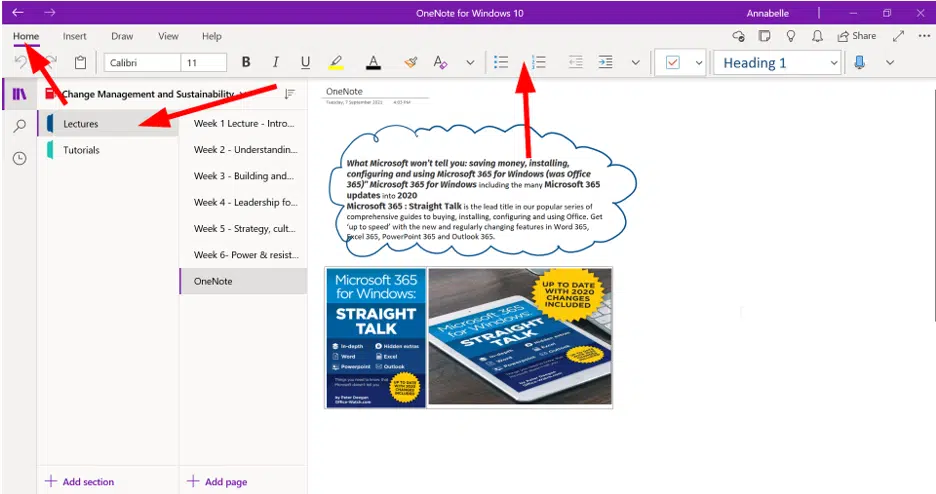The height and width of the screenshot is (494, 936).
Task: Click the OneNote page title
Action: [344, 91]
